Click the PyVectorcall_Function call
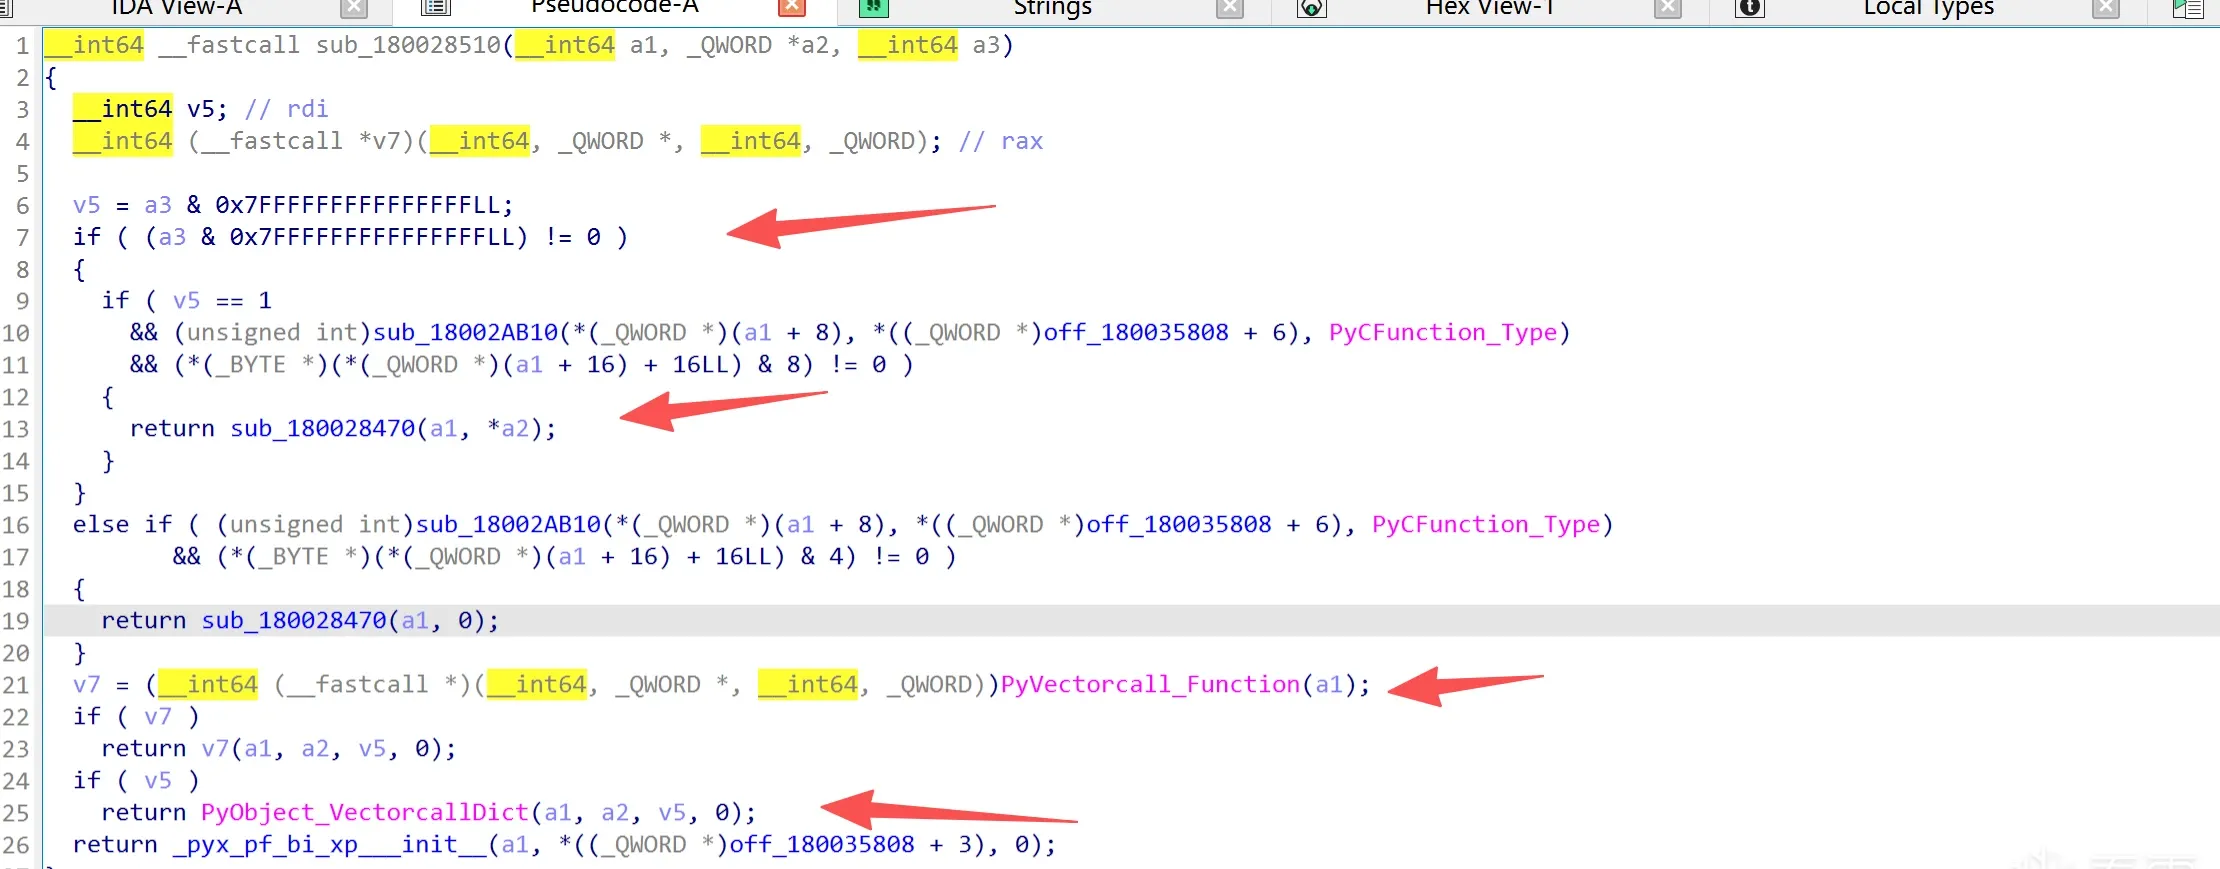Screen dimensions: 2220x869 (x=1150, y=685)
